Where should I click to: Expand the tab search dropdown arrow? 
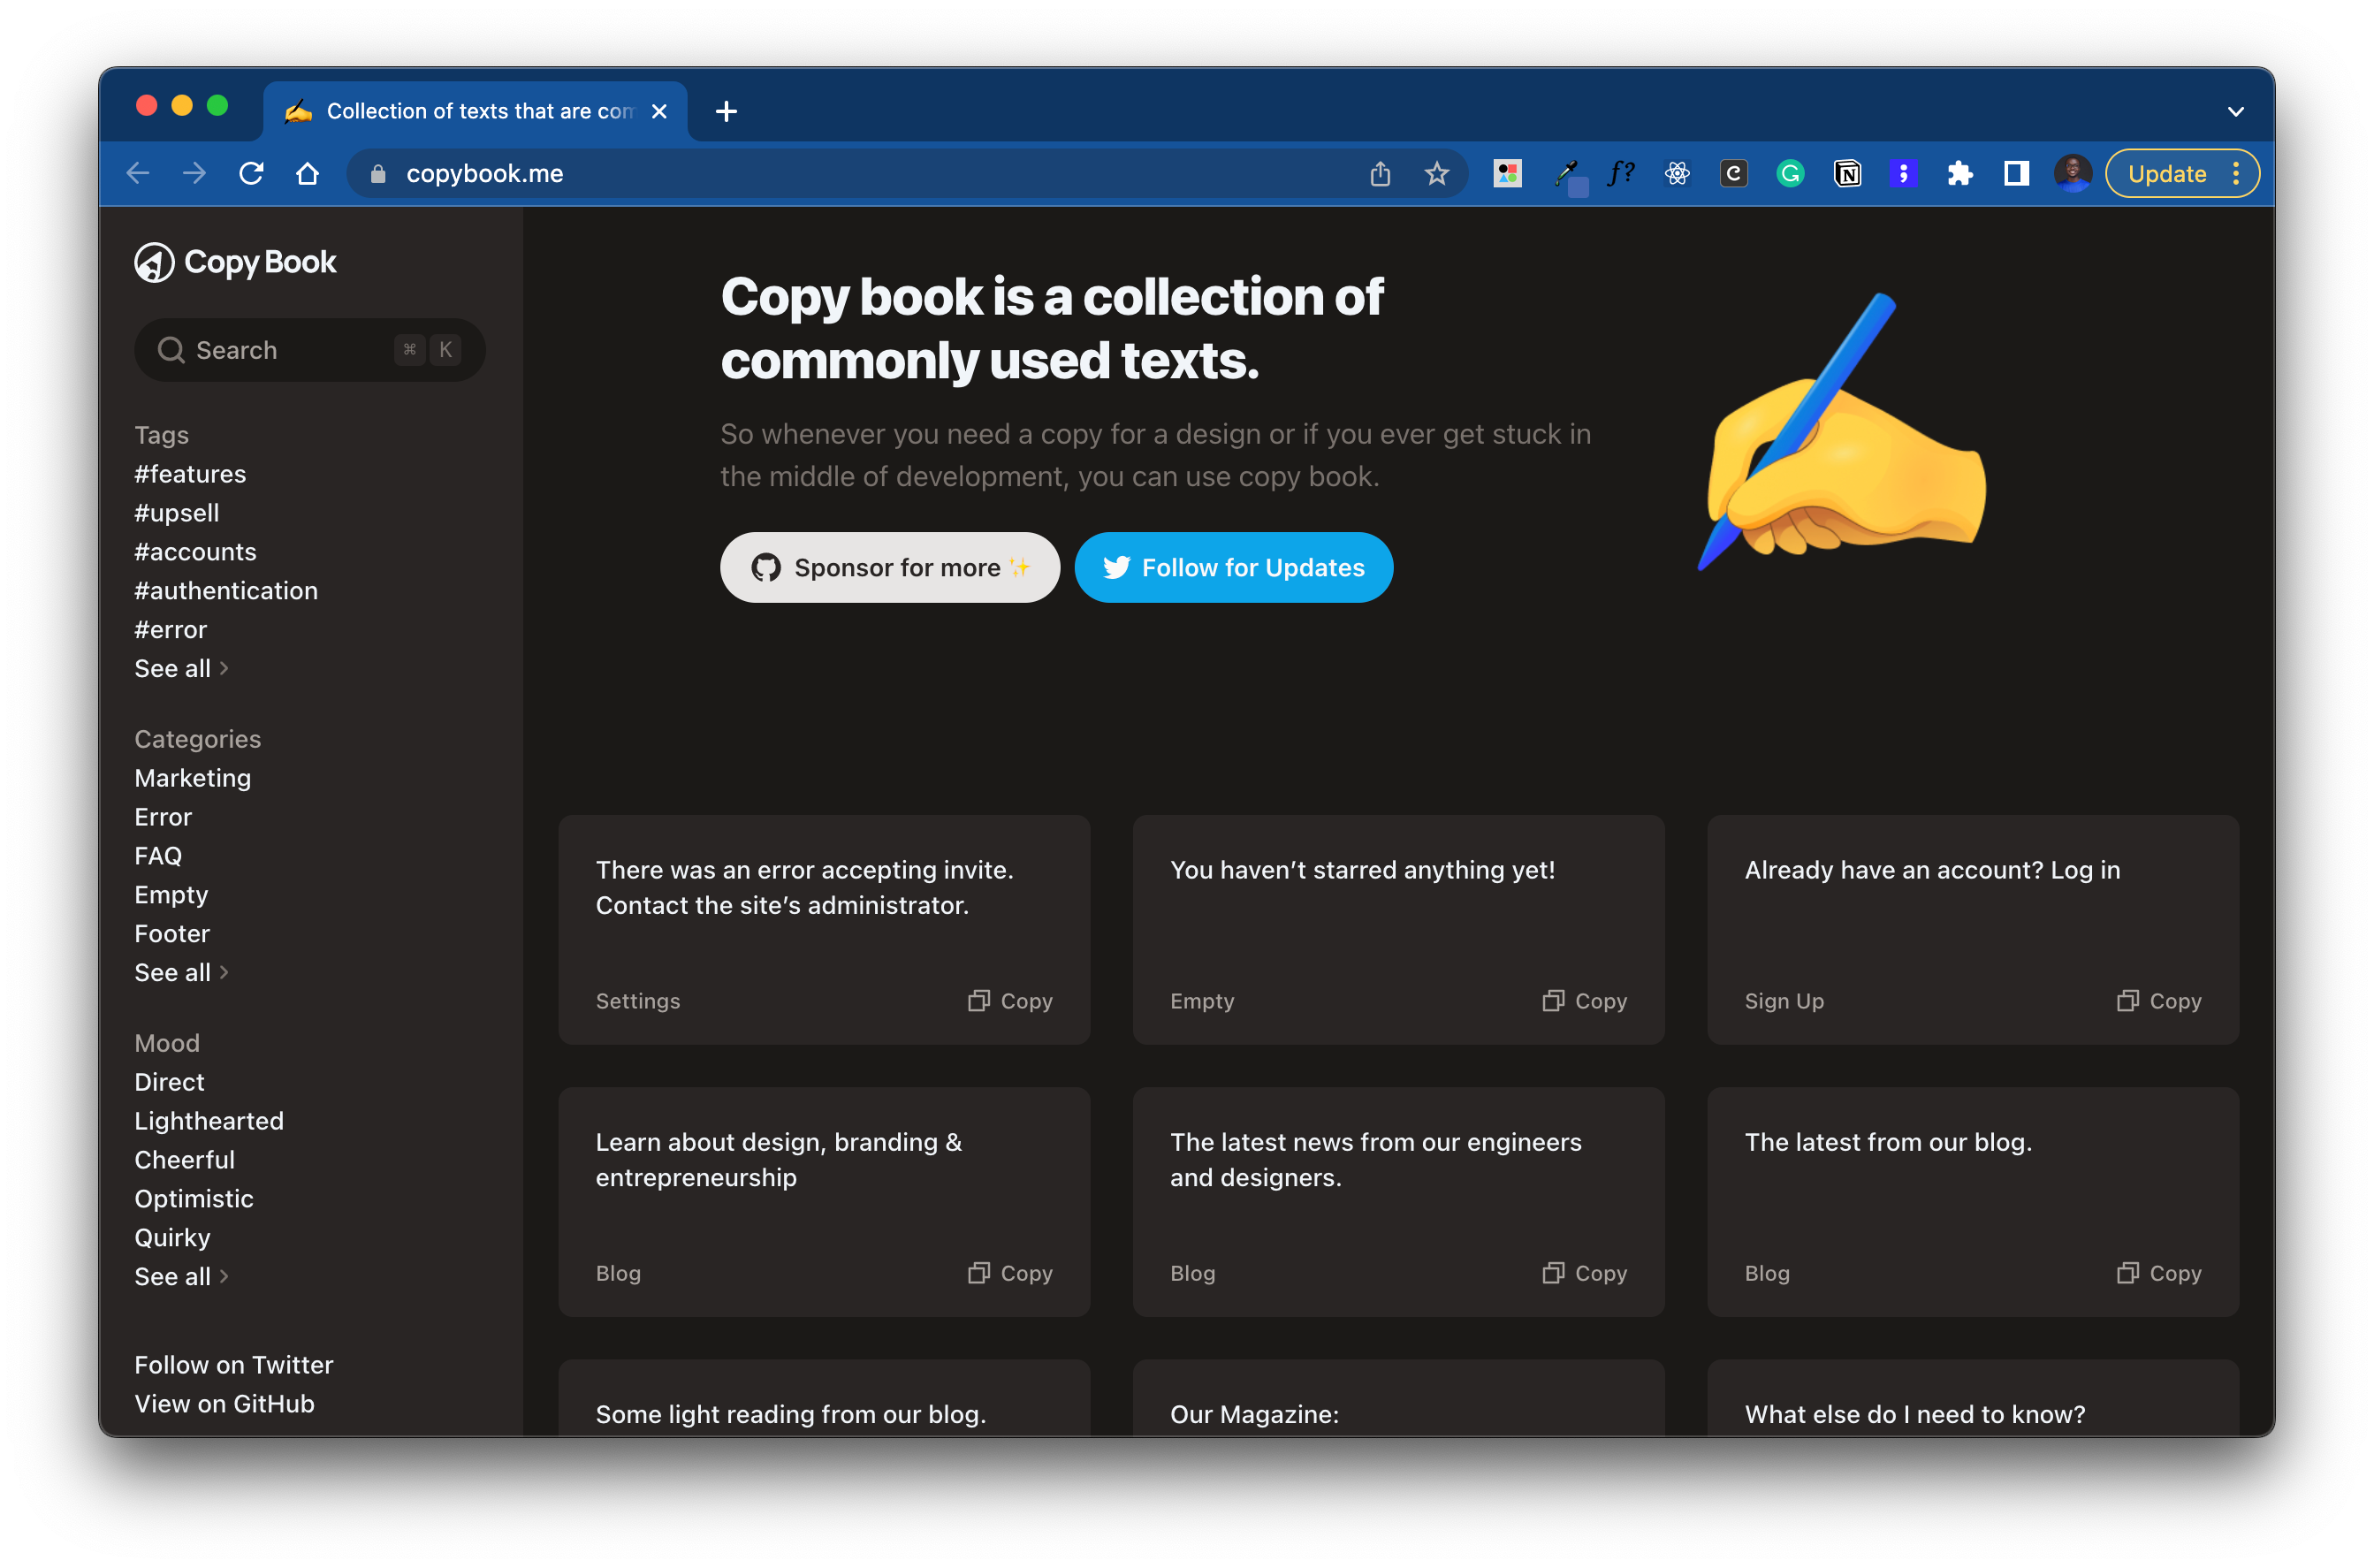[x=2235, y=111]
